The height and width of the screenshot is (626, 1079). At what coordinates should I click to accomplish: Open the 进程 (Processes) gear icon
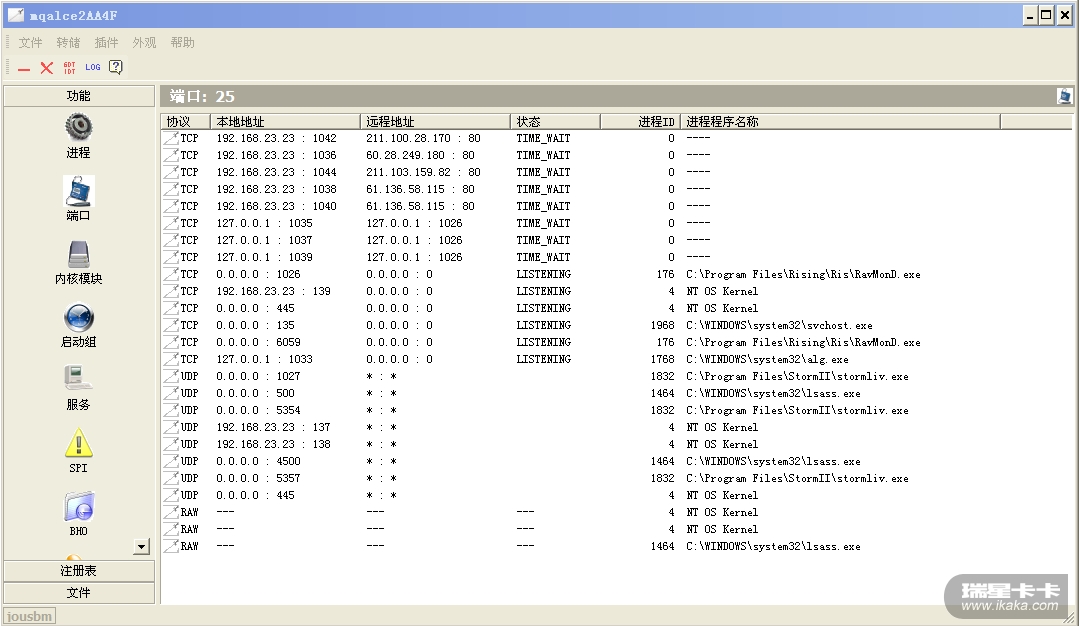[78, 127]
